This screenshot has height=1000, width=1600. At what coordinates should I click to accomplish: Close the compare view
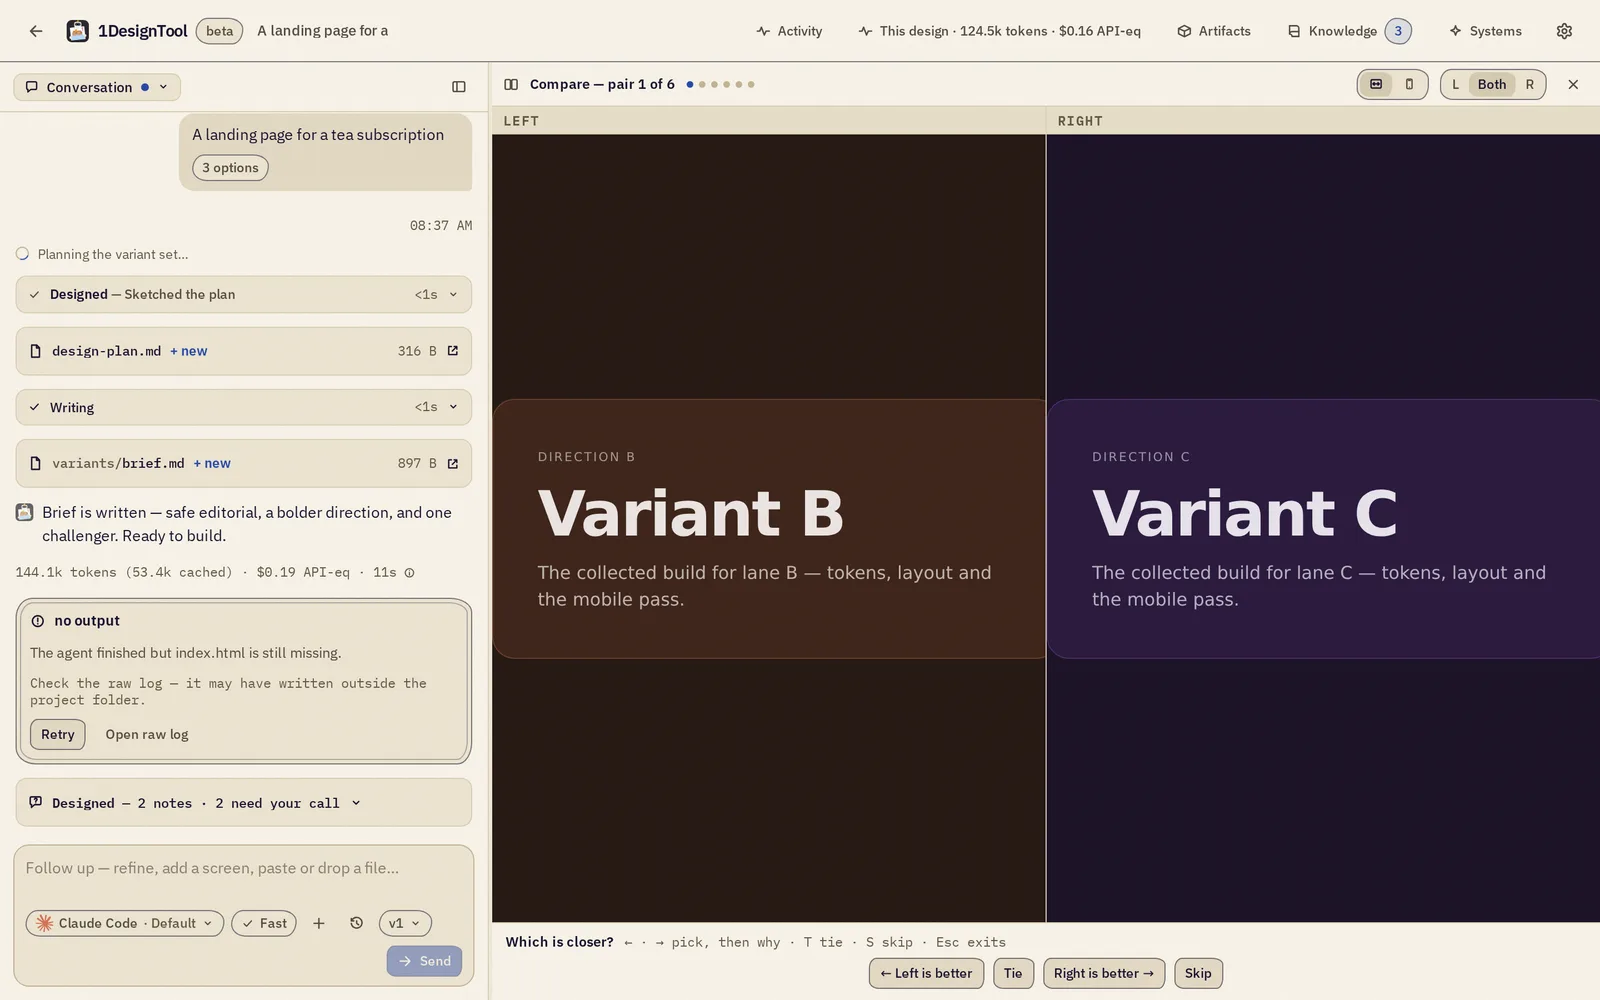tap(1573, 85)
